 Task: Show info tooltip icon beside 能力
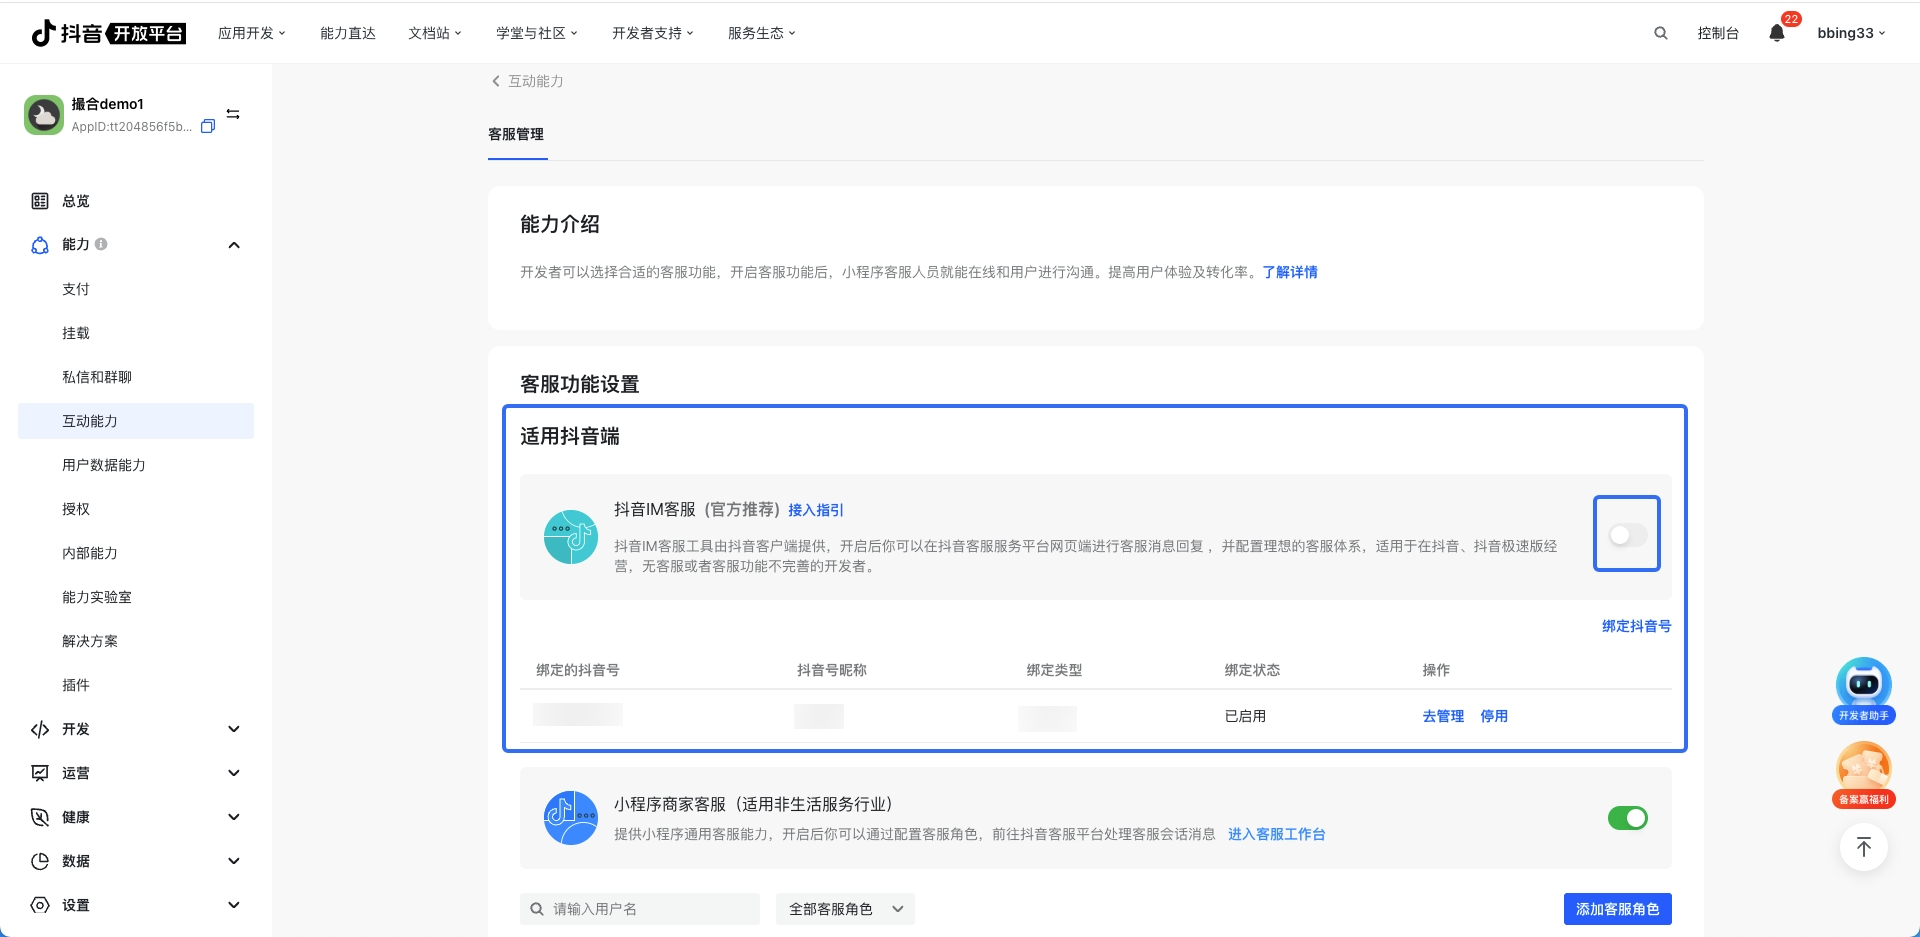(x=101, y=244)
